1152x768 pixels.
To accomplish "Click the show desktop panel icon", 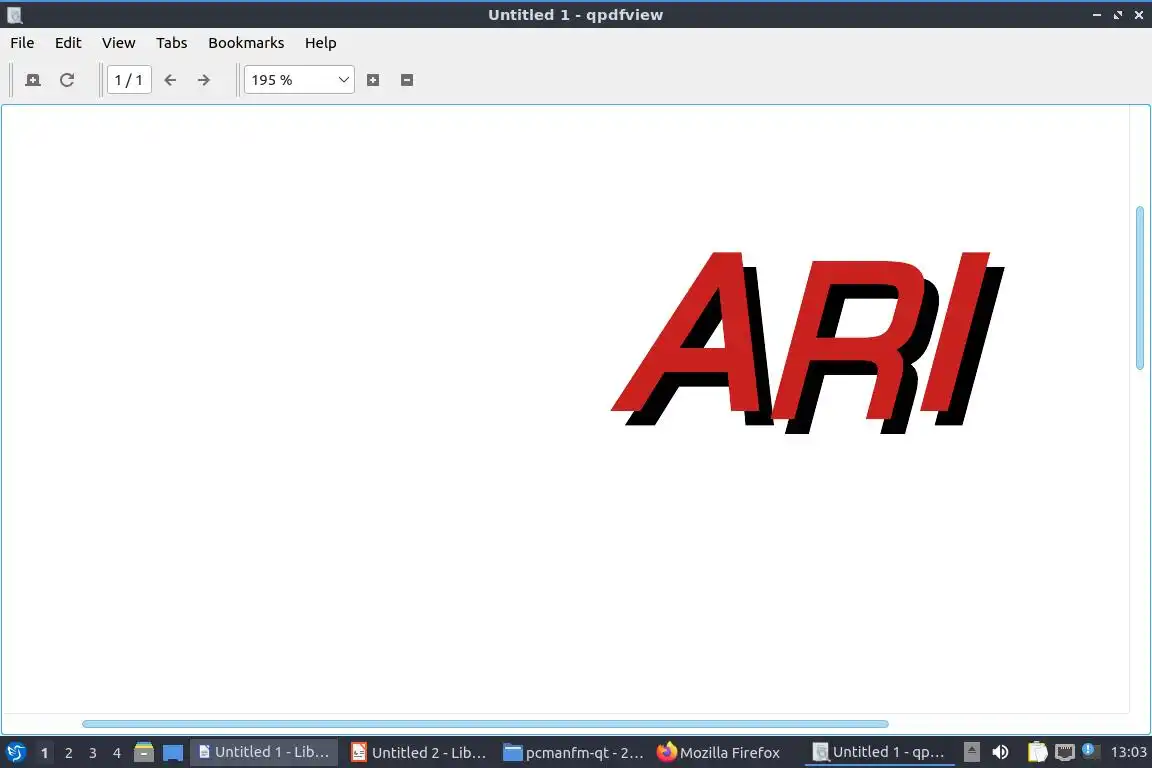I will coord(173,753).
